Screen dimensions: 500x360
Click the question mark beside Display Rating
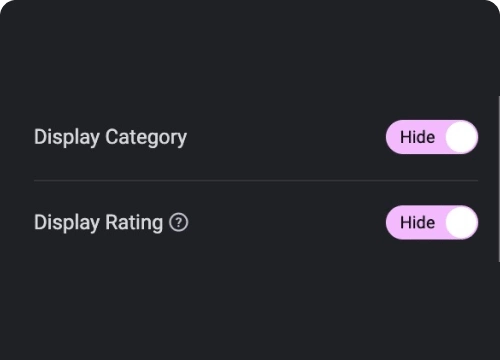179,222
